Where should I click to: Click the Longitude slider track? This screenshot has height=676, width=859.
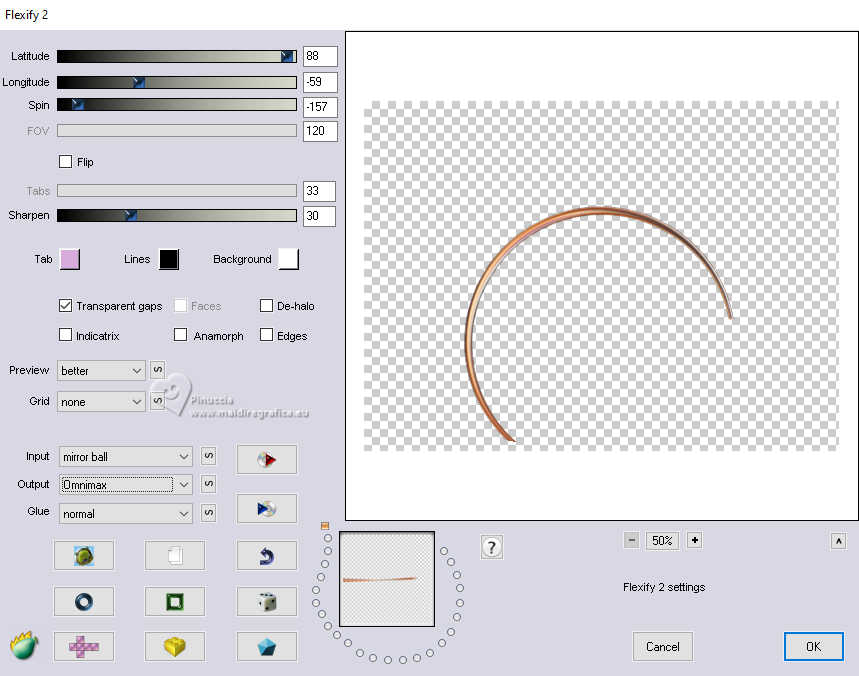177,82
